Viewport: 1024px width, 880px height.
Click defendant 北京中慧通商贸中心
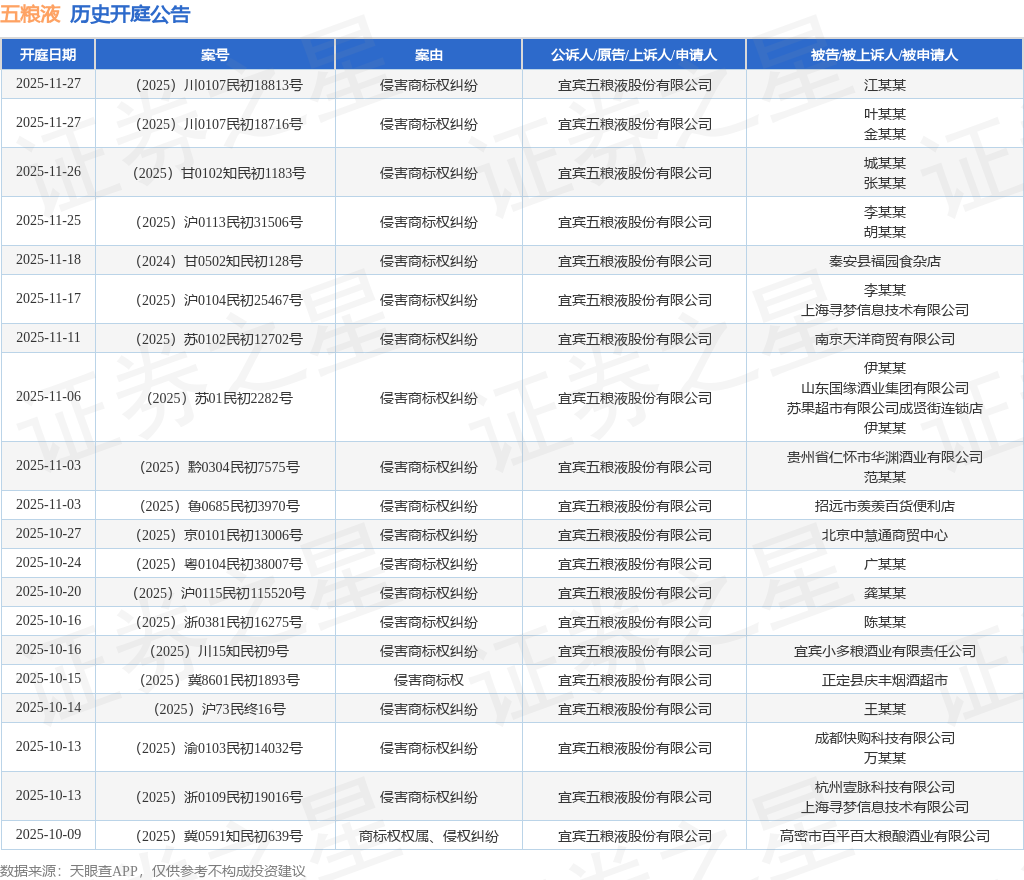tap(884, 535)
